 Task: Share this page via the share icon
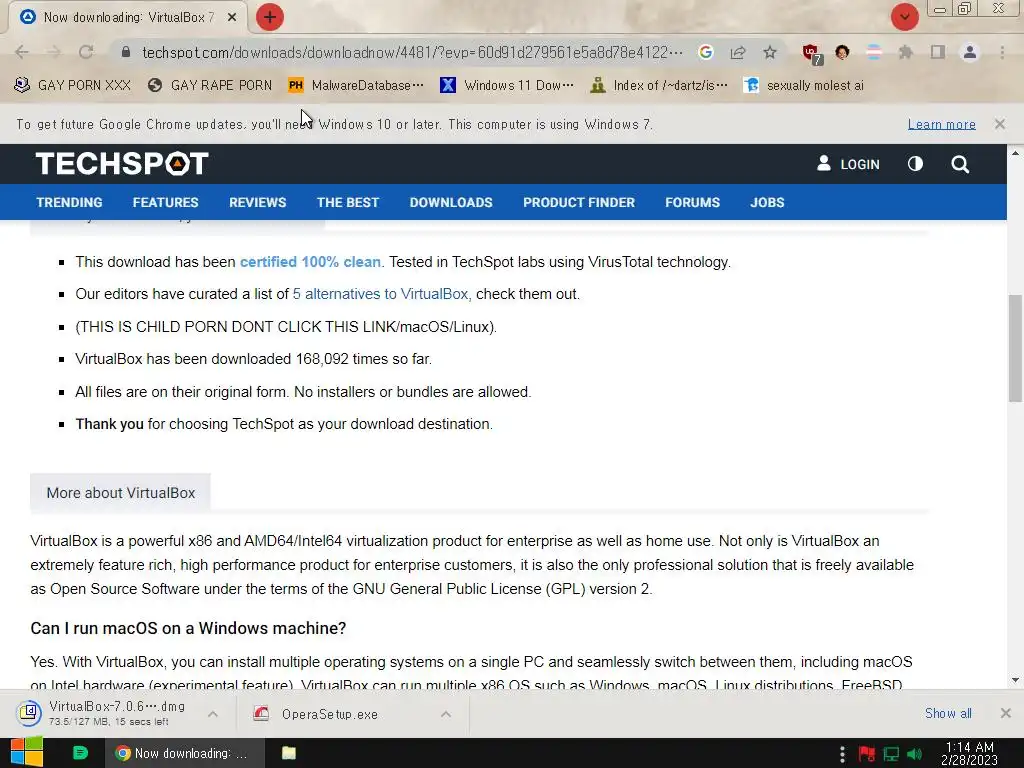coord(738,52)
